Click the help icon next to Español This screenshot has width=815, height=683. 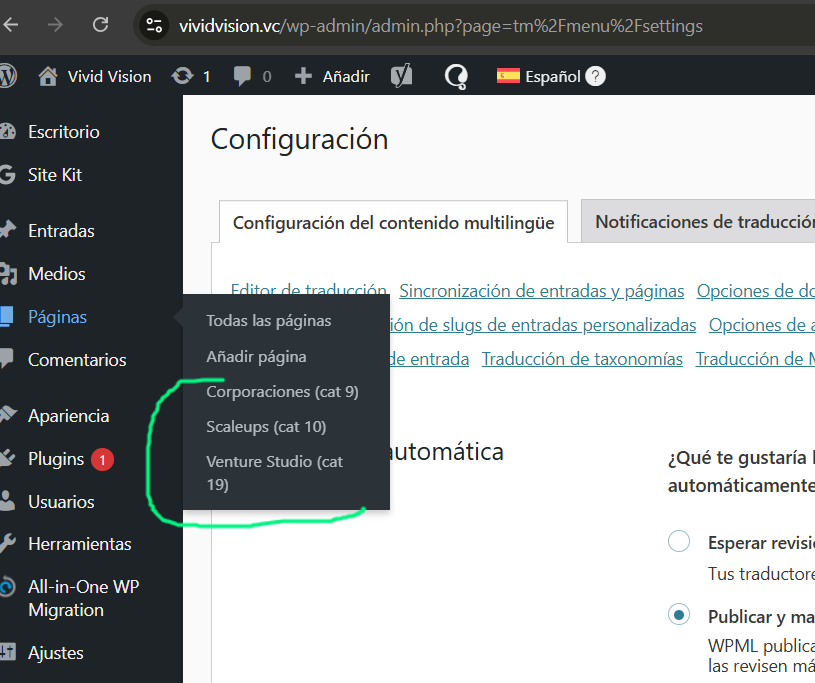click(x=595, y=76)
